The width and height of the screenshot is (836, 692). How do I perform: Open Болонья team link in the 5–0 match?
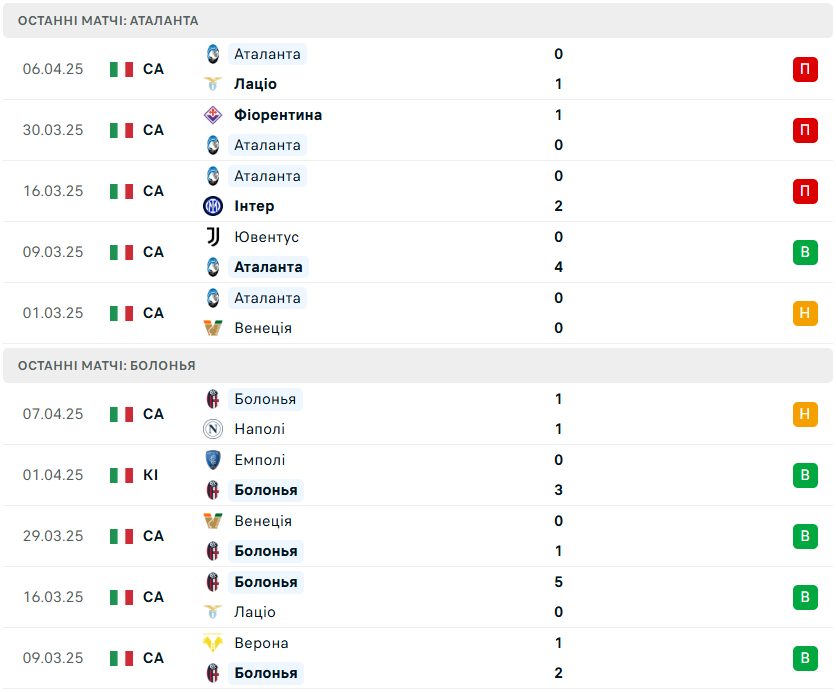pyautogui.click(x=266, y=582)
